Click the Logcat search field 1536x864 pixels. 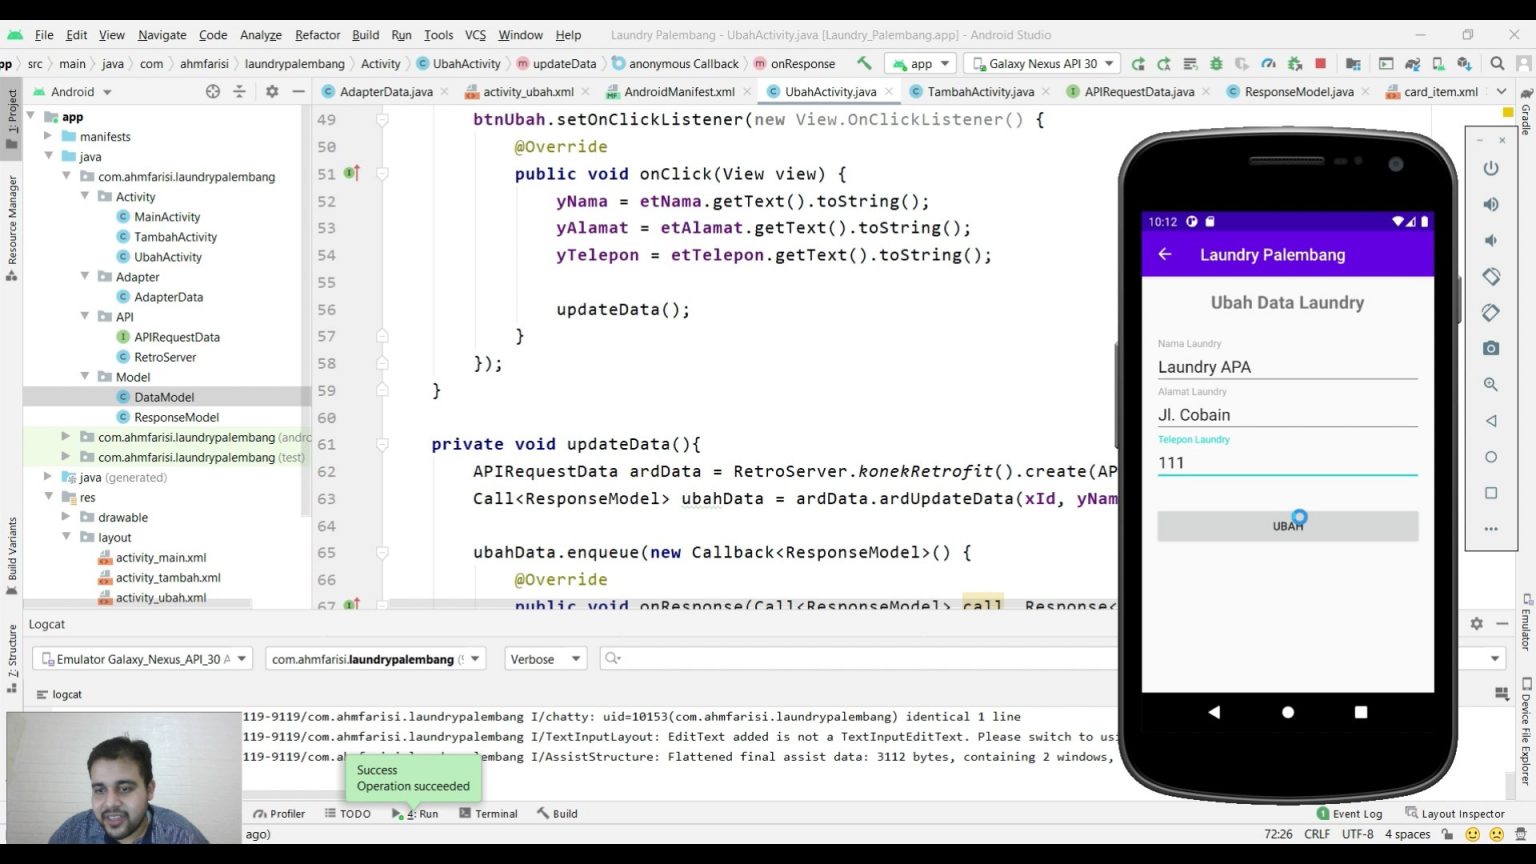click(x=857, y=658)
